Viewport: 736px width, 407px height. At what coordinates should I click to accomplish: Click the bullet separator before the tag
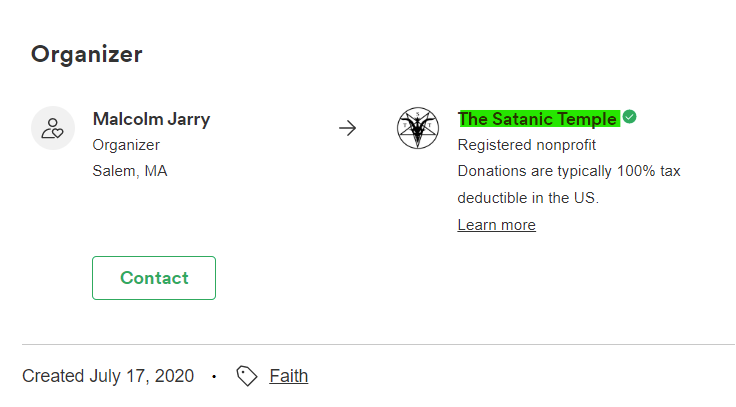[x=214, y=377]
